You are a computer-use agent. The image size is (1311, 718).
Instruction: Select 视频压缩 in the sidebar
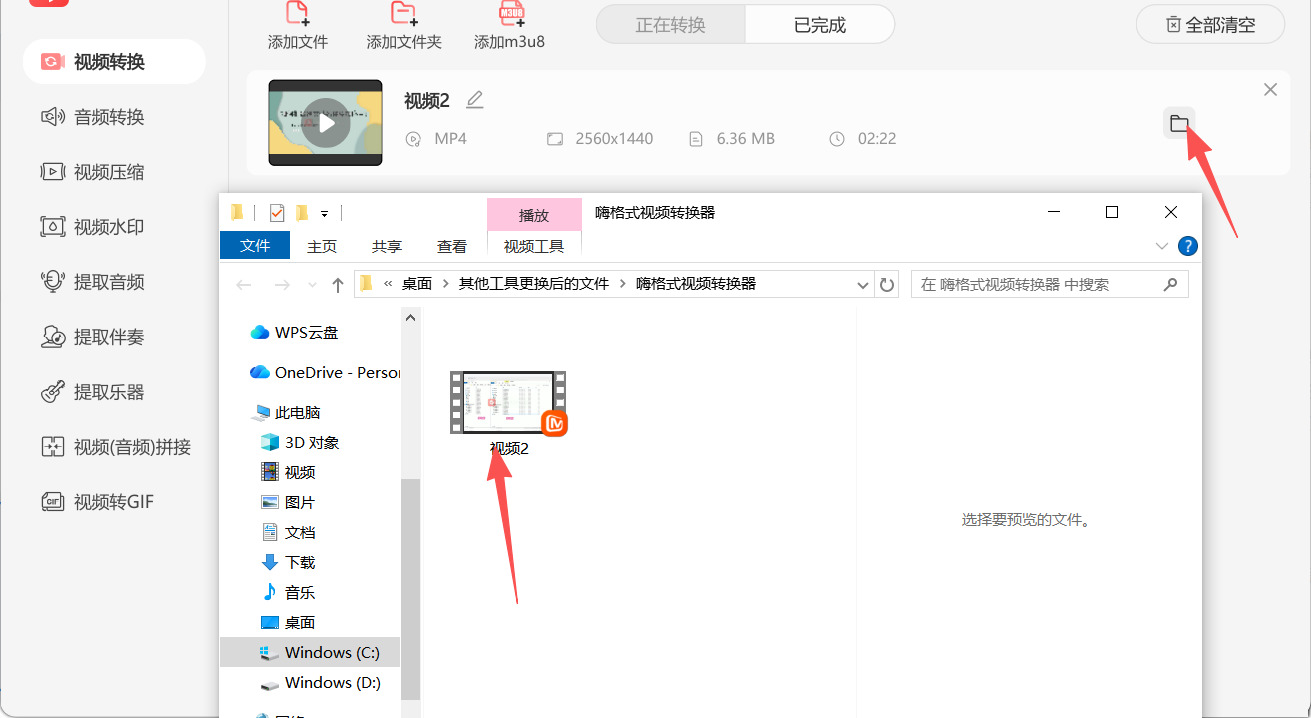(93, 172)
